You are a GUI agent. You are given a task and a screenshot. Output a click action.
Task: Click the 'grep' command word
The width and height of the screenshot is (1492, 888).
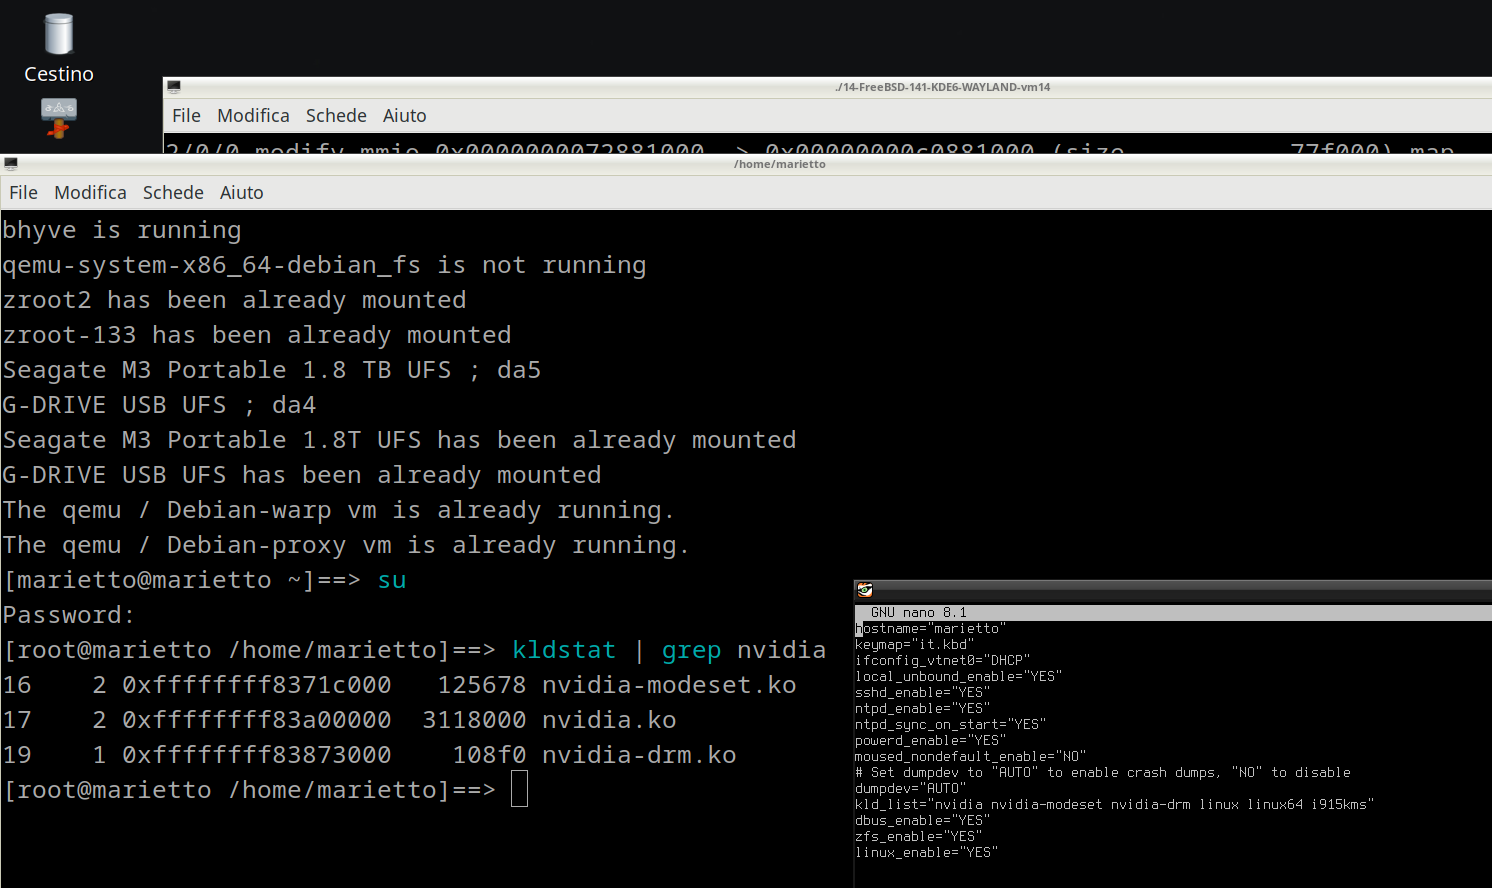[x=691, y=650]
